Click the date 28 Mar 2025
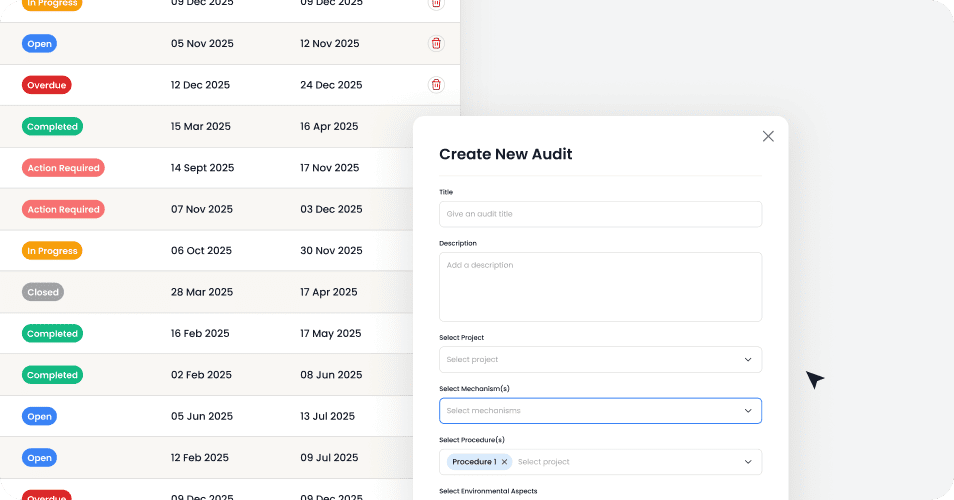Image resolution: width=954 pixels, height=500 pixels. 202,292
